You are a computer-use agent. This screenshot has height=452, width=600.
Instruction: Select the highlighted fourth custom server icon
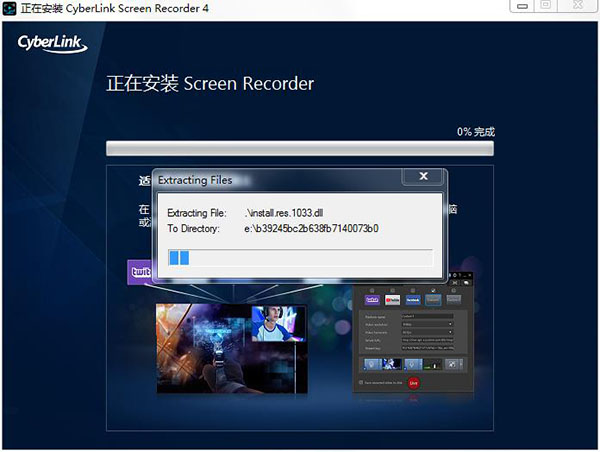[432, 299]
